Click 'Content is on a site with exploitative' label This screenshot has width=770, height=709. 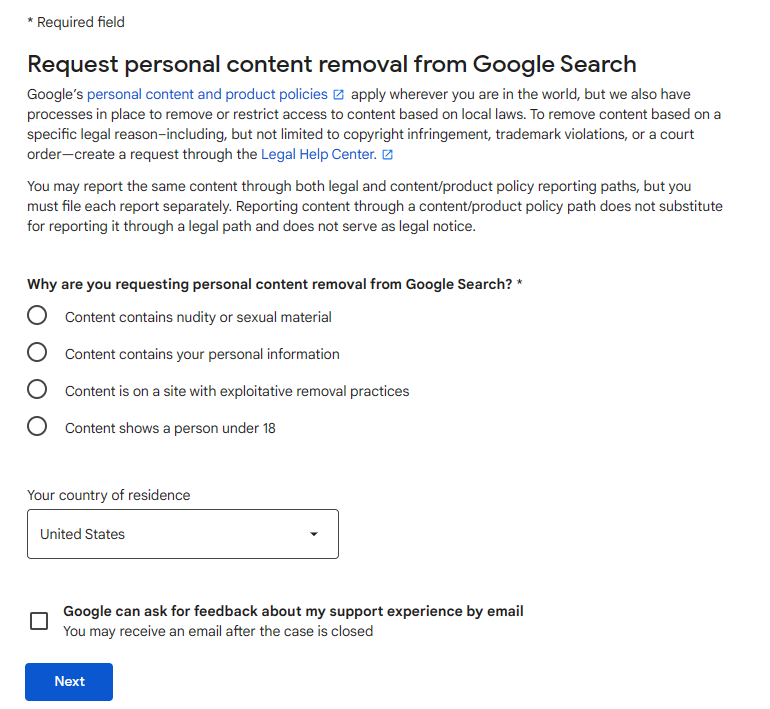point(237,391)
